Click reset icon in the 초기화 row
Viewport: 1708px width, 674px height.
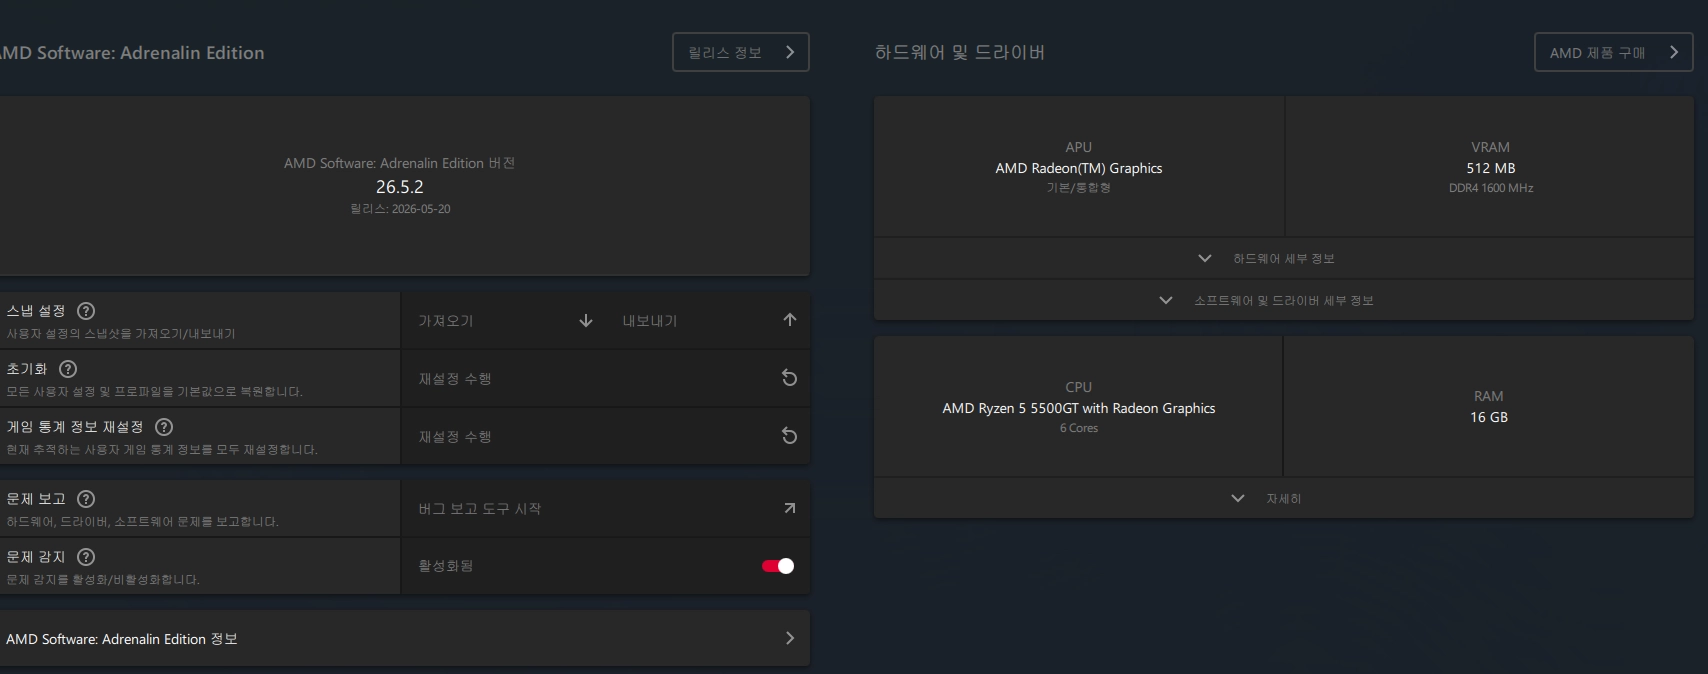pos(789,378)
